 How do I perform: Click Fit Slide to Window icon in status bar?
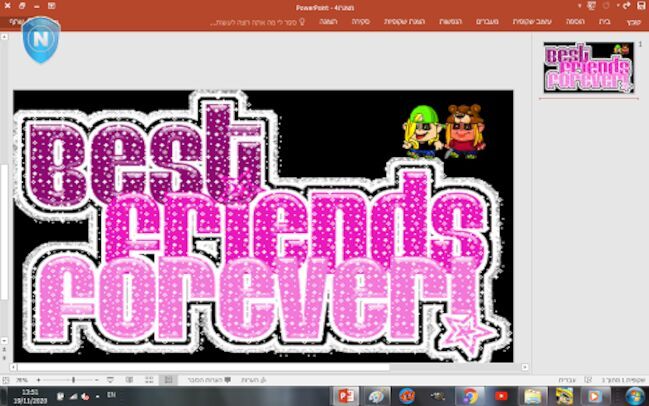coord(6,380)
